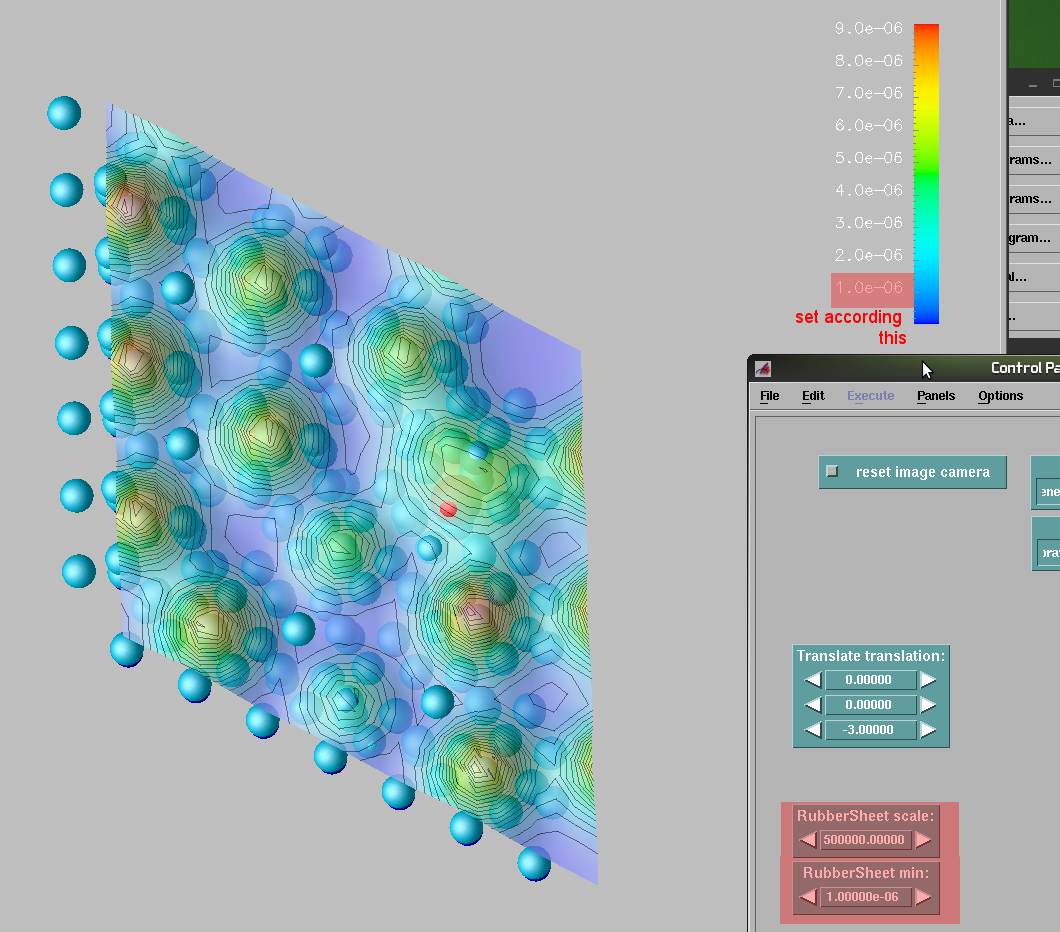Increment the -3.00000 translation value

point(928,730)
